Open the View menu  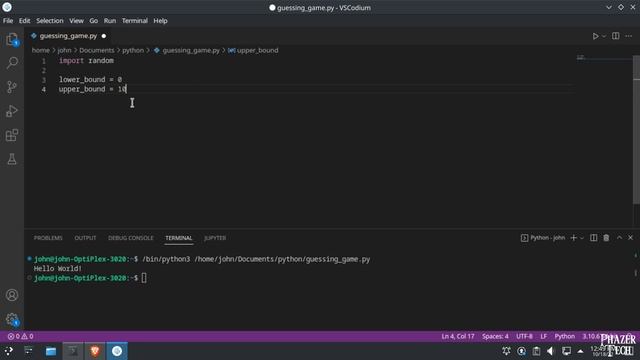76,20
